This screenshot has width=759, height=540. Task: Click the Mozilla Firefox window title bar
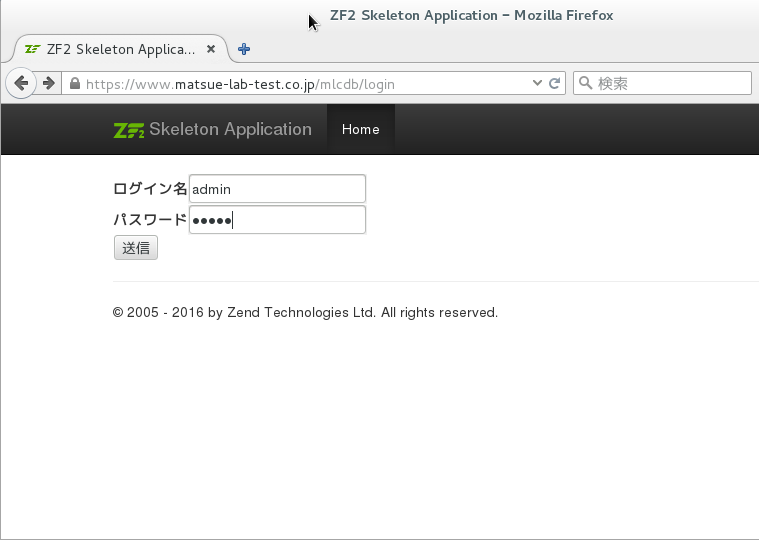coord(470,15)
